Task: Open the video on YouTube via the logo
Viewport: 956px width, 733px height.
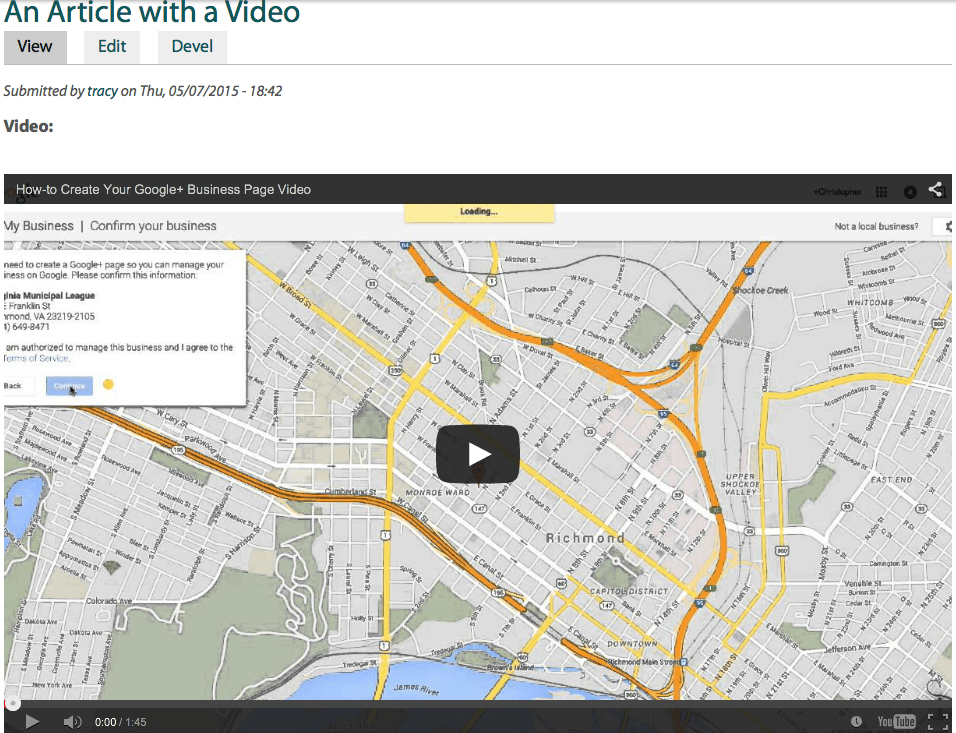Action: pos(896,722)
